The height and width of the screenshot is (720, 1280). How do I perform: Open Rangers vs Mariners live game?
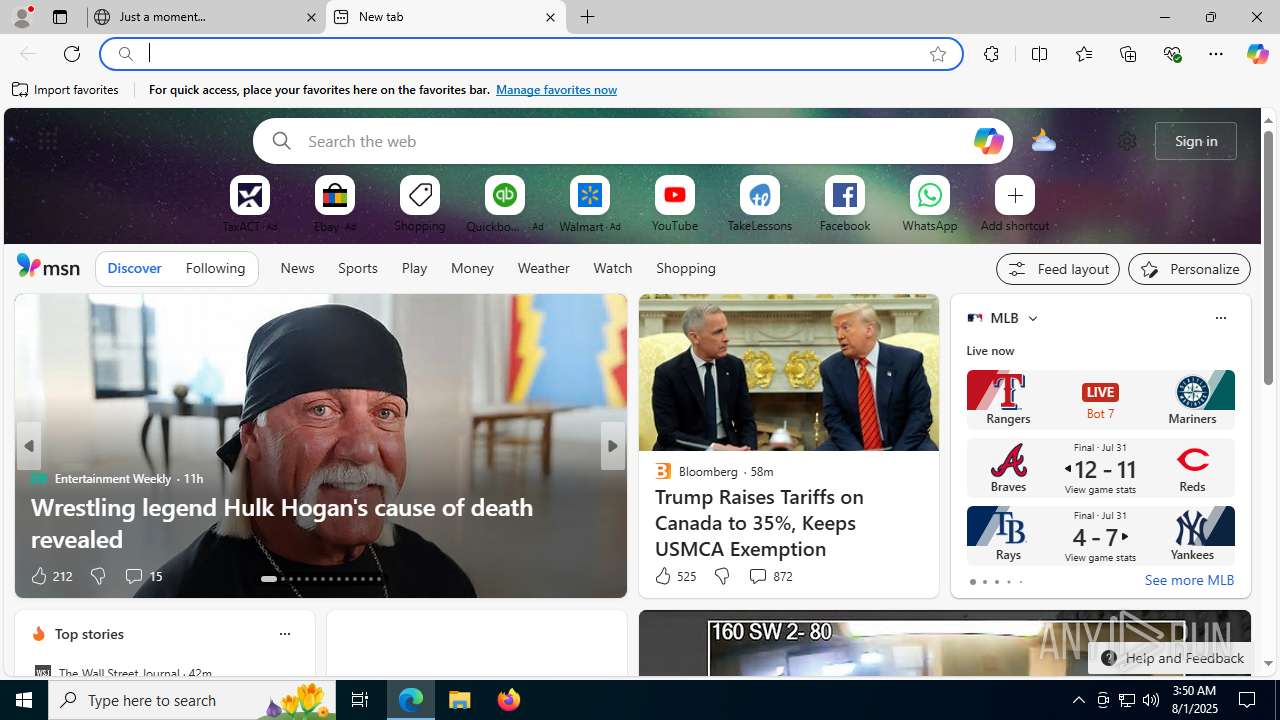pyautogui.click(x=1100, y=399)
